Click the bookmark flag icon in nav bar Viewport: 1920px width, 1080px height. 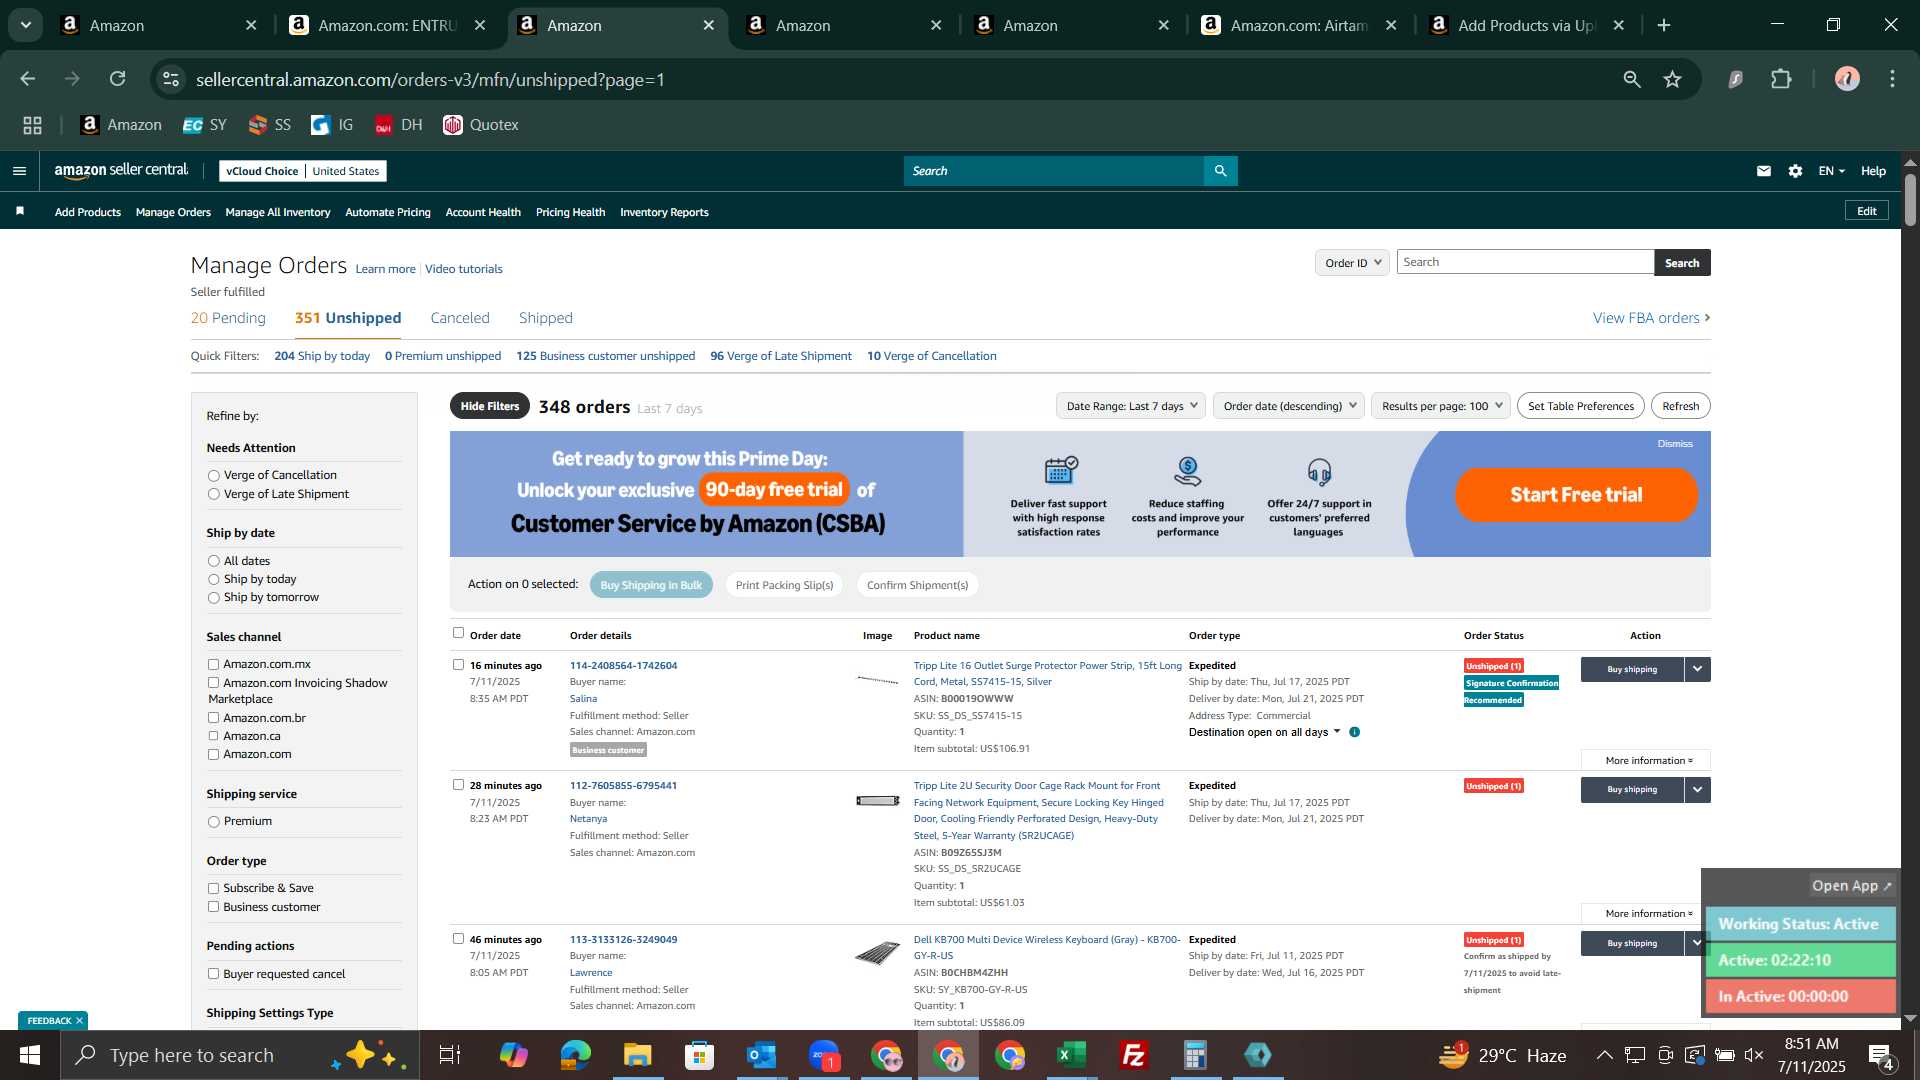click(x=20, y=211)
